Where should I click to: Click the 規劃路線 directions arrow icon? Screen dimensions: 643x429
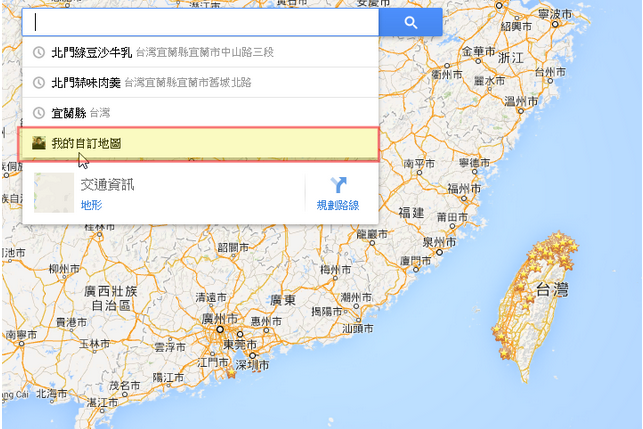coord(338,184)
